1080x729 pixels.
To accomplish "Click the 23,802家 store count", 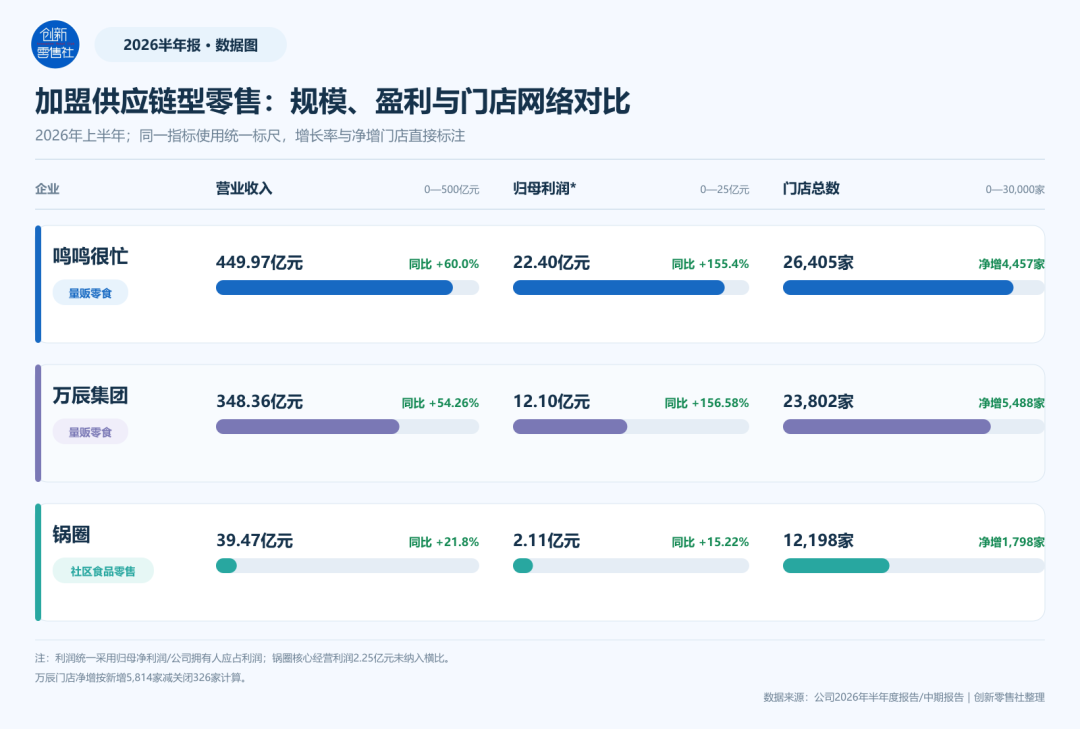I will [x=818, y=402].
